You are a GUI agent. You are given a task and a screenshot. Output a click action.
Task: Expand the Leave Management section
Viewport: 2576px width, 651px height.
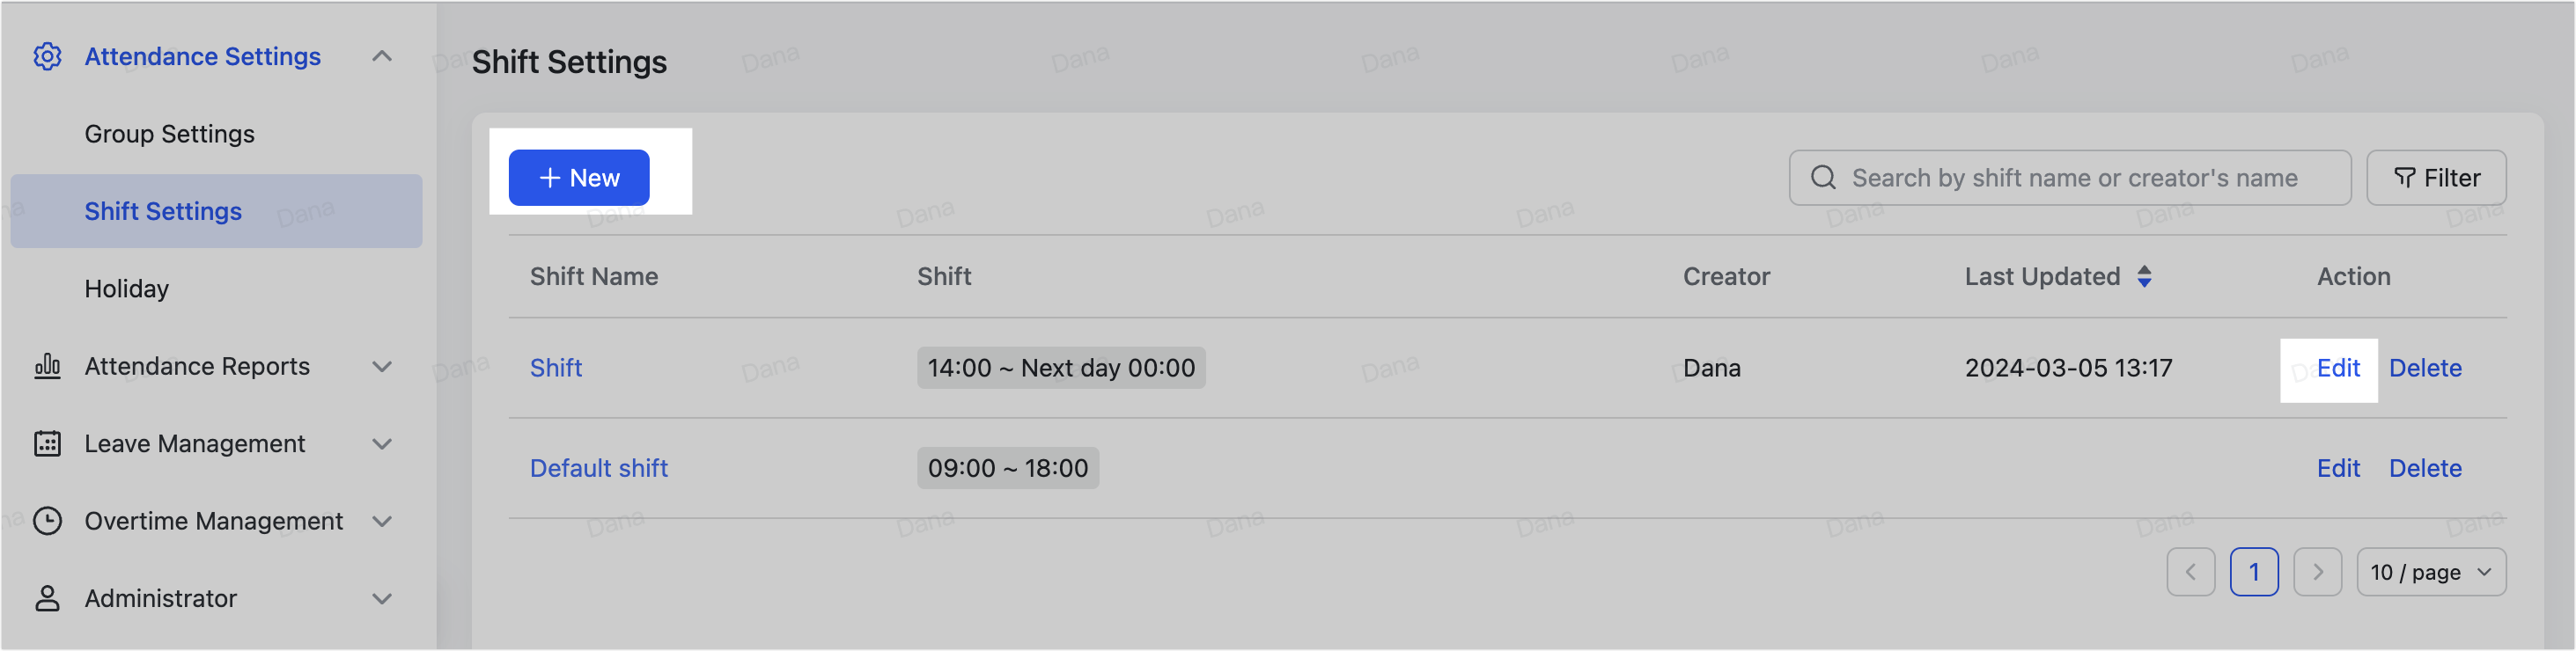(x=382, y=443)
